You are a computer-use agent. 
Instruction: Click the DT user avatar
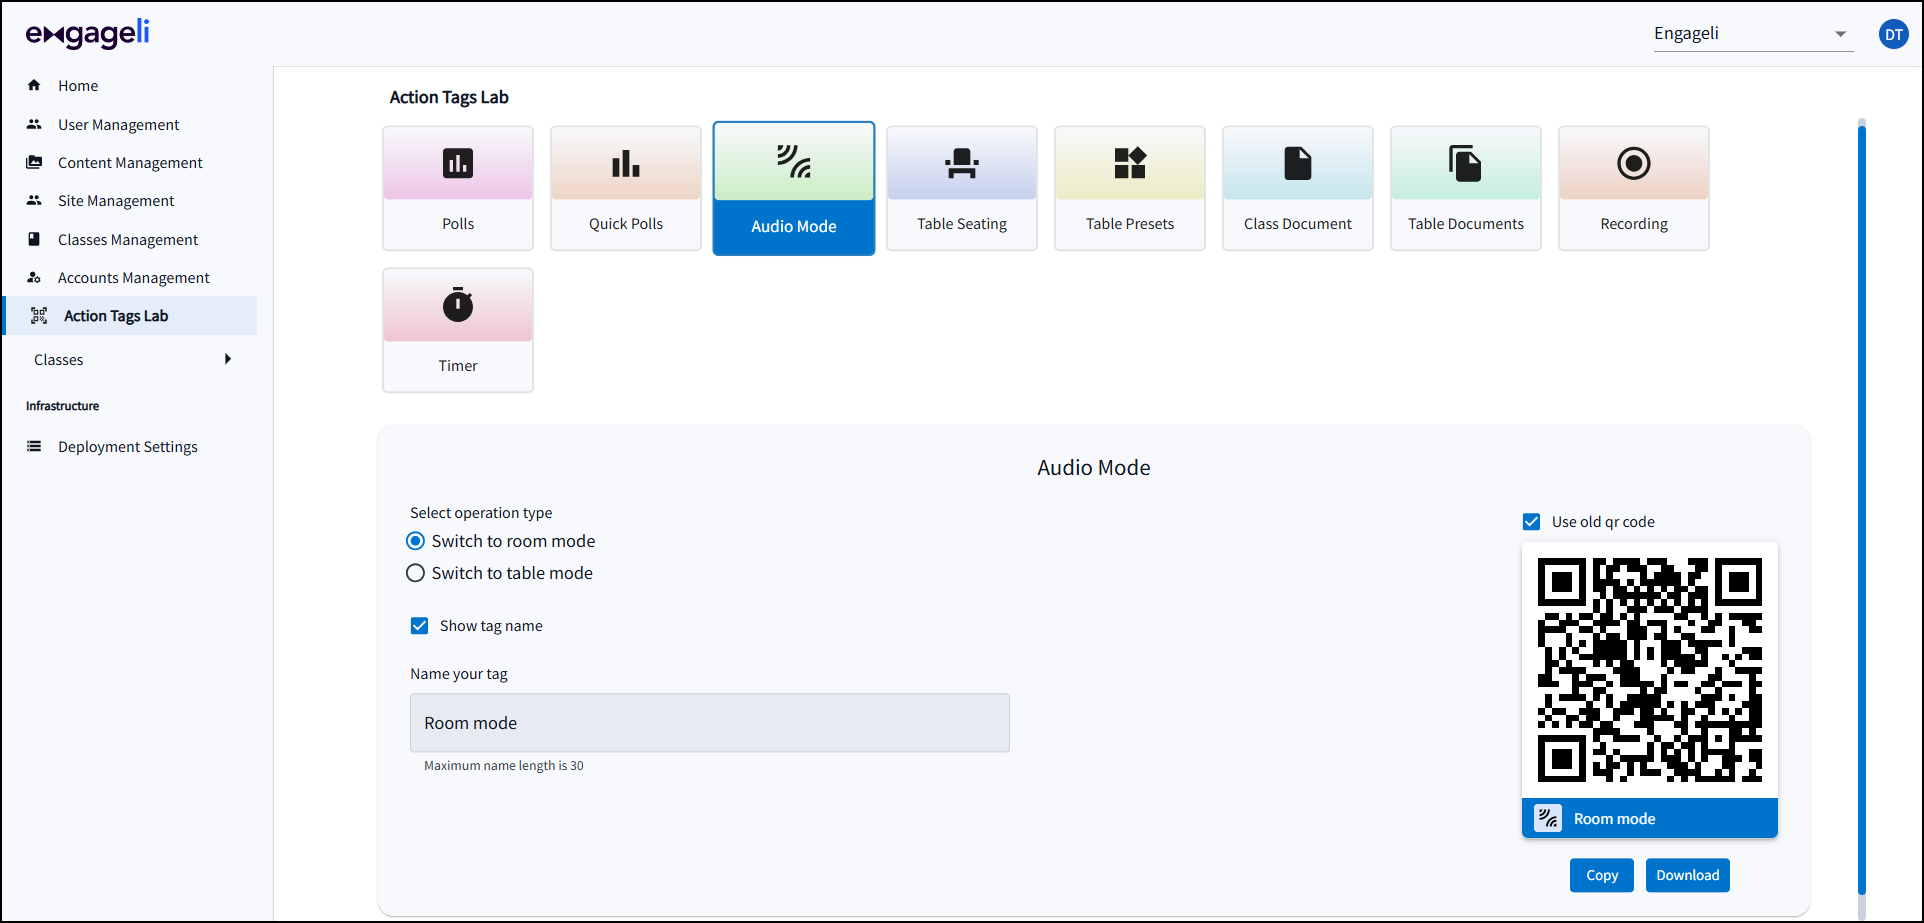point(1893,34)
